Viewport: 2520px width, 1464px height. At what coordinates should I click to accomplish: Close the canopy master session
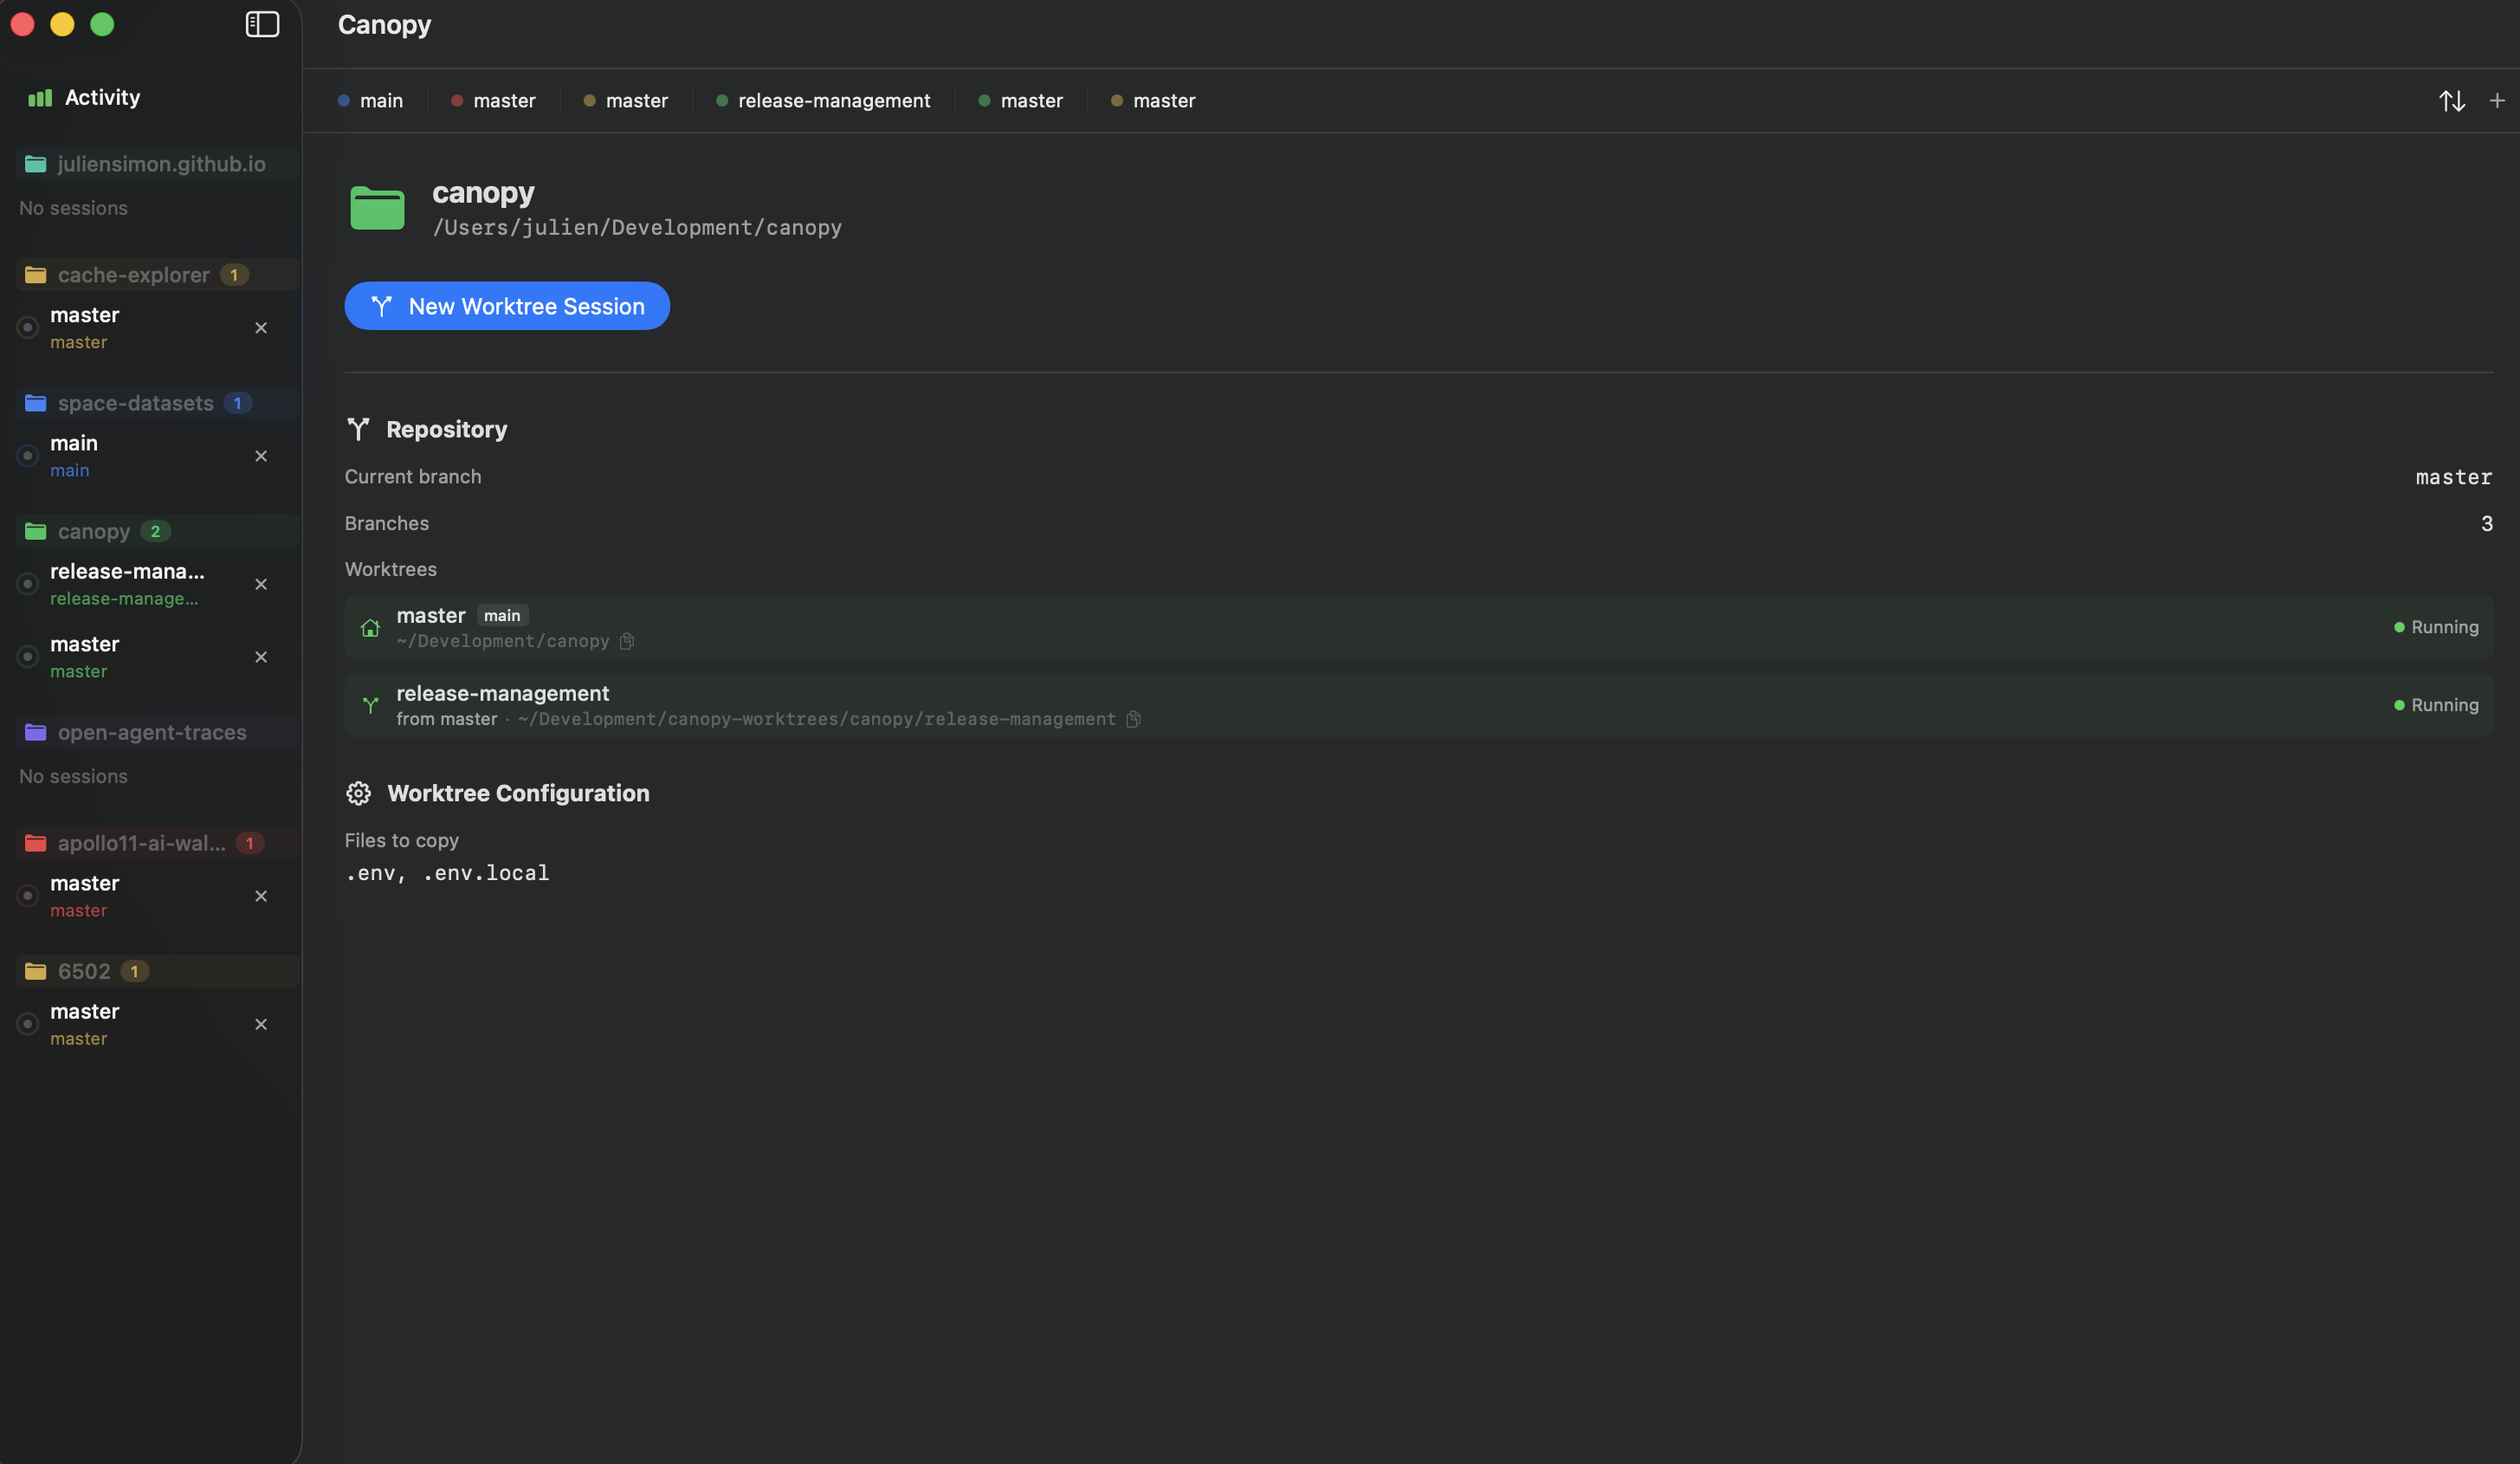click(261, 657)
